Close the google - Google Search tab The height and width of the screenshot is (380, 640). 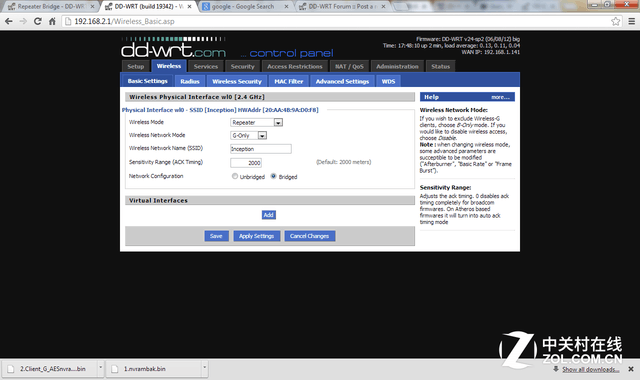pos(286,7)
